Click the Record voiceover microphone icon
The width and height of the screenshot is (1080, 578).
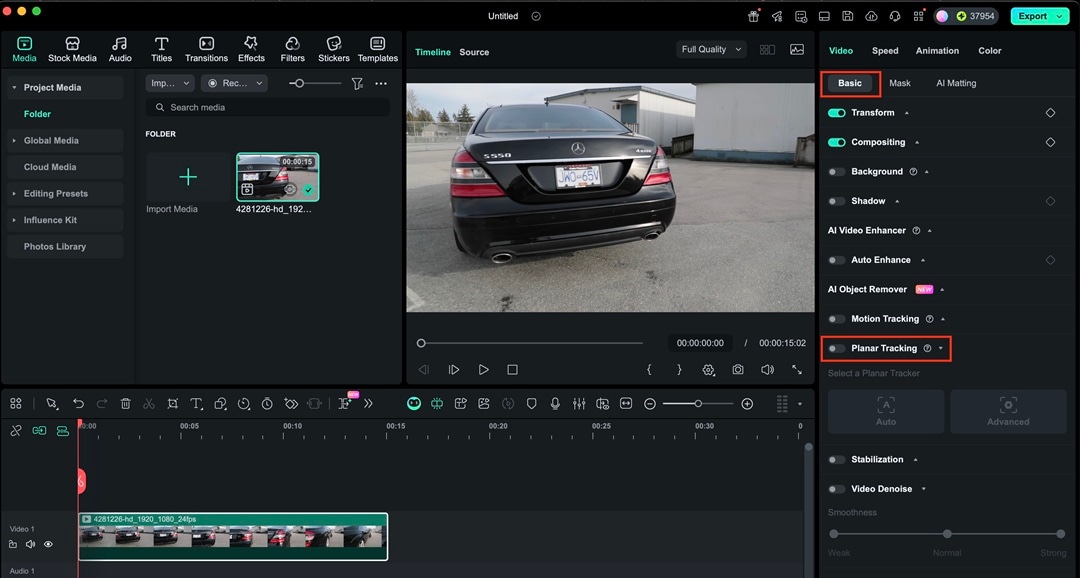556,404
